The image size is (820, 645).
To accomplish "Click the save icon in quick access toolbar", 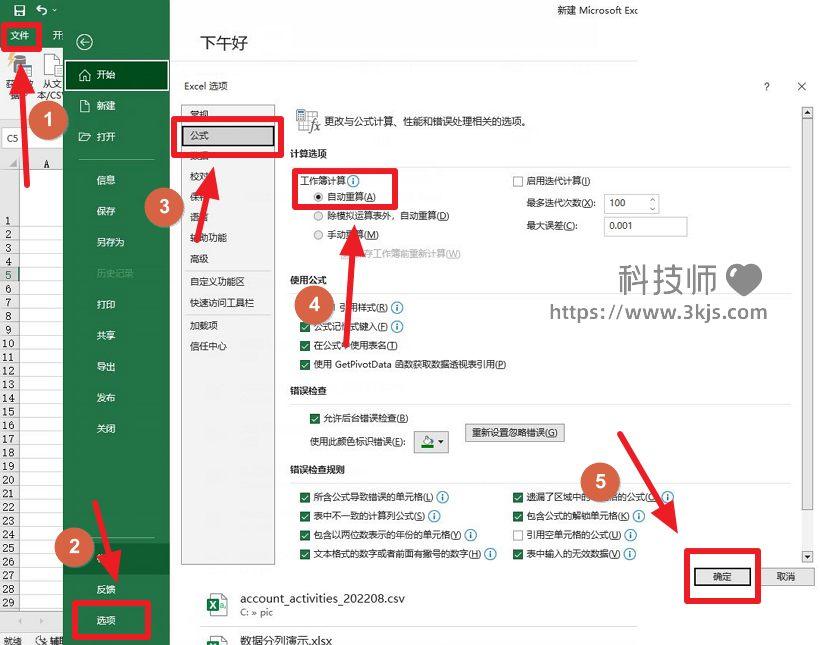I will pyautogui.click(x=19, y=10).
